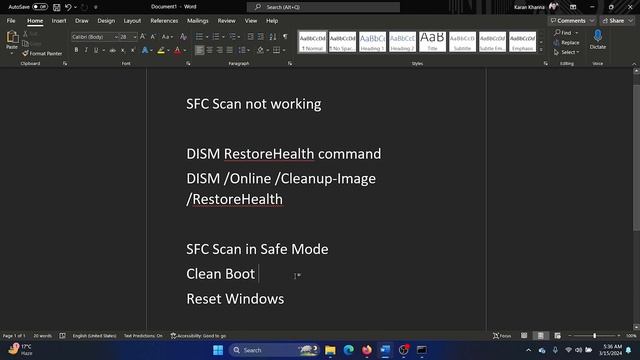The image size is (640, 360).
Task: Increase paragraph indent
Action: pyautogui.click(x=261, y=37)
